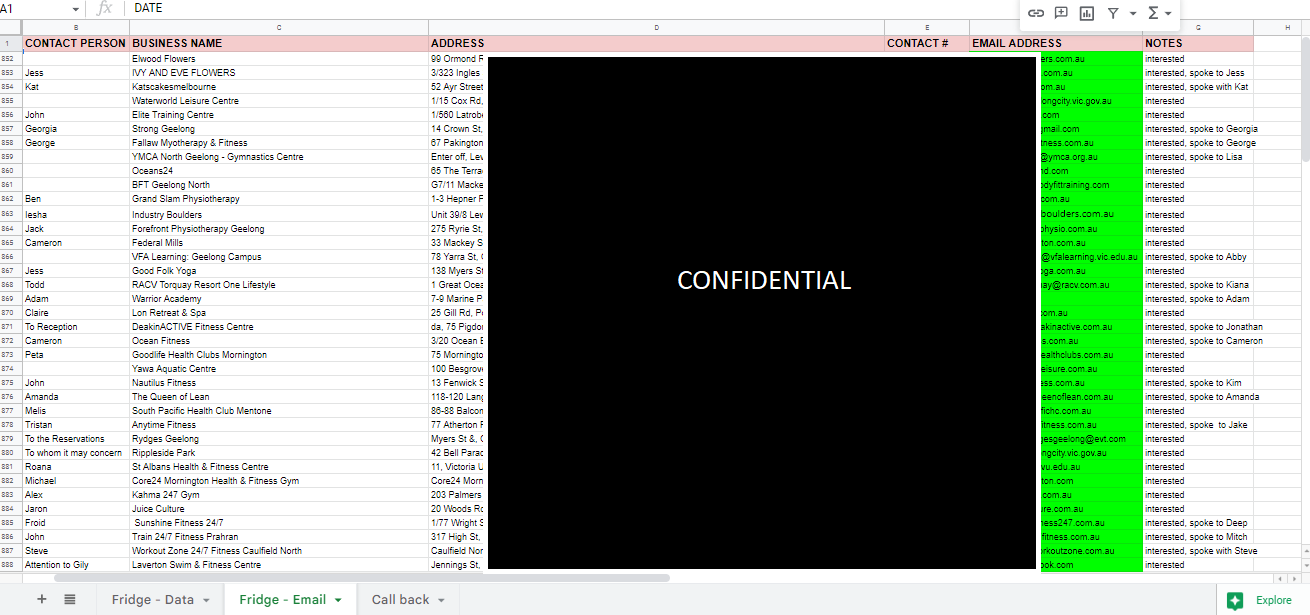
Task: Click the cell Katscakesmelbourne
Action: coord(279,87)
